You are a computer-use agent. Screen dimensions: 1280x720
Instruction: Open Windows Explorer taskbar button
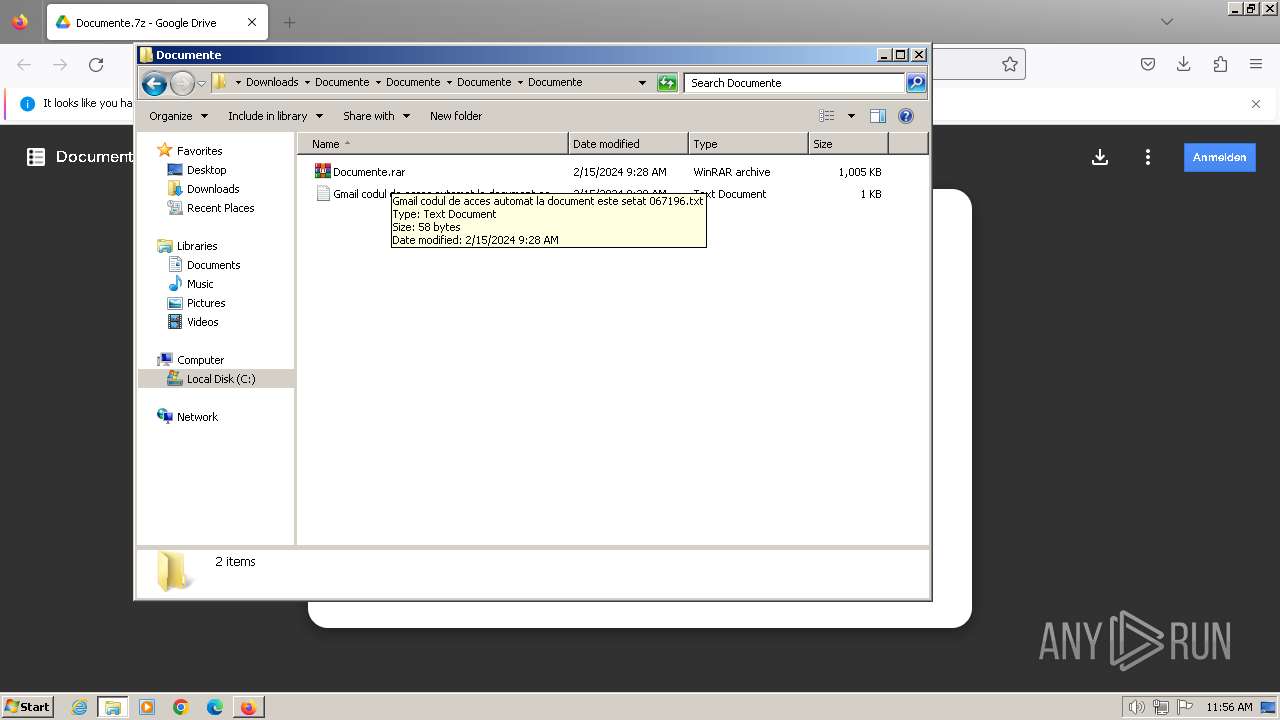[112, 707]
